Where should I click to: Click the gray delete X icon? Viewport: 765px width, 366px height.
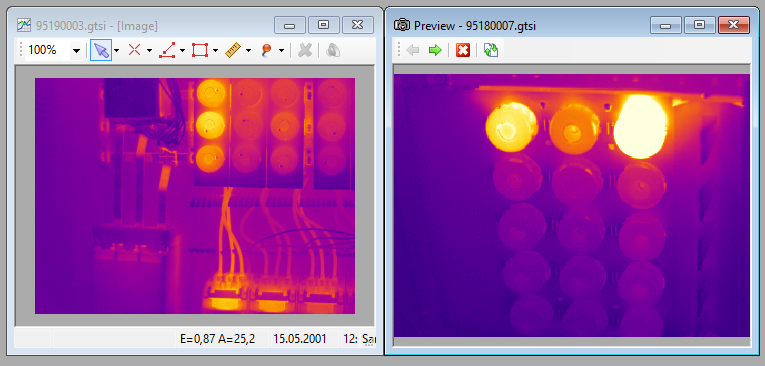305,50
